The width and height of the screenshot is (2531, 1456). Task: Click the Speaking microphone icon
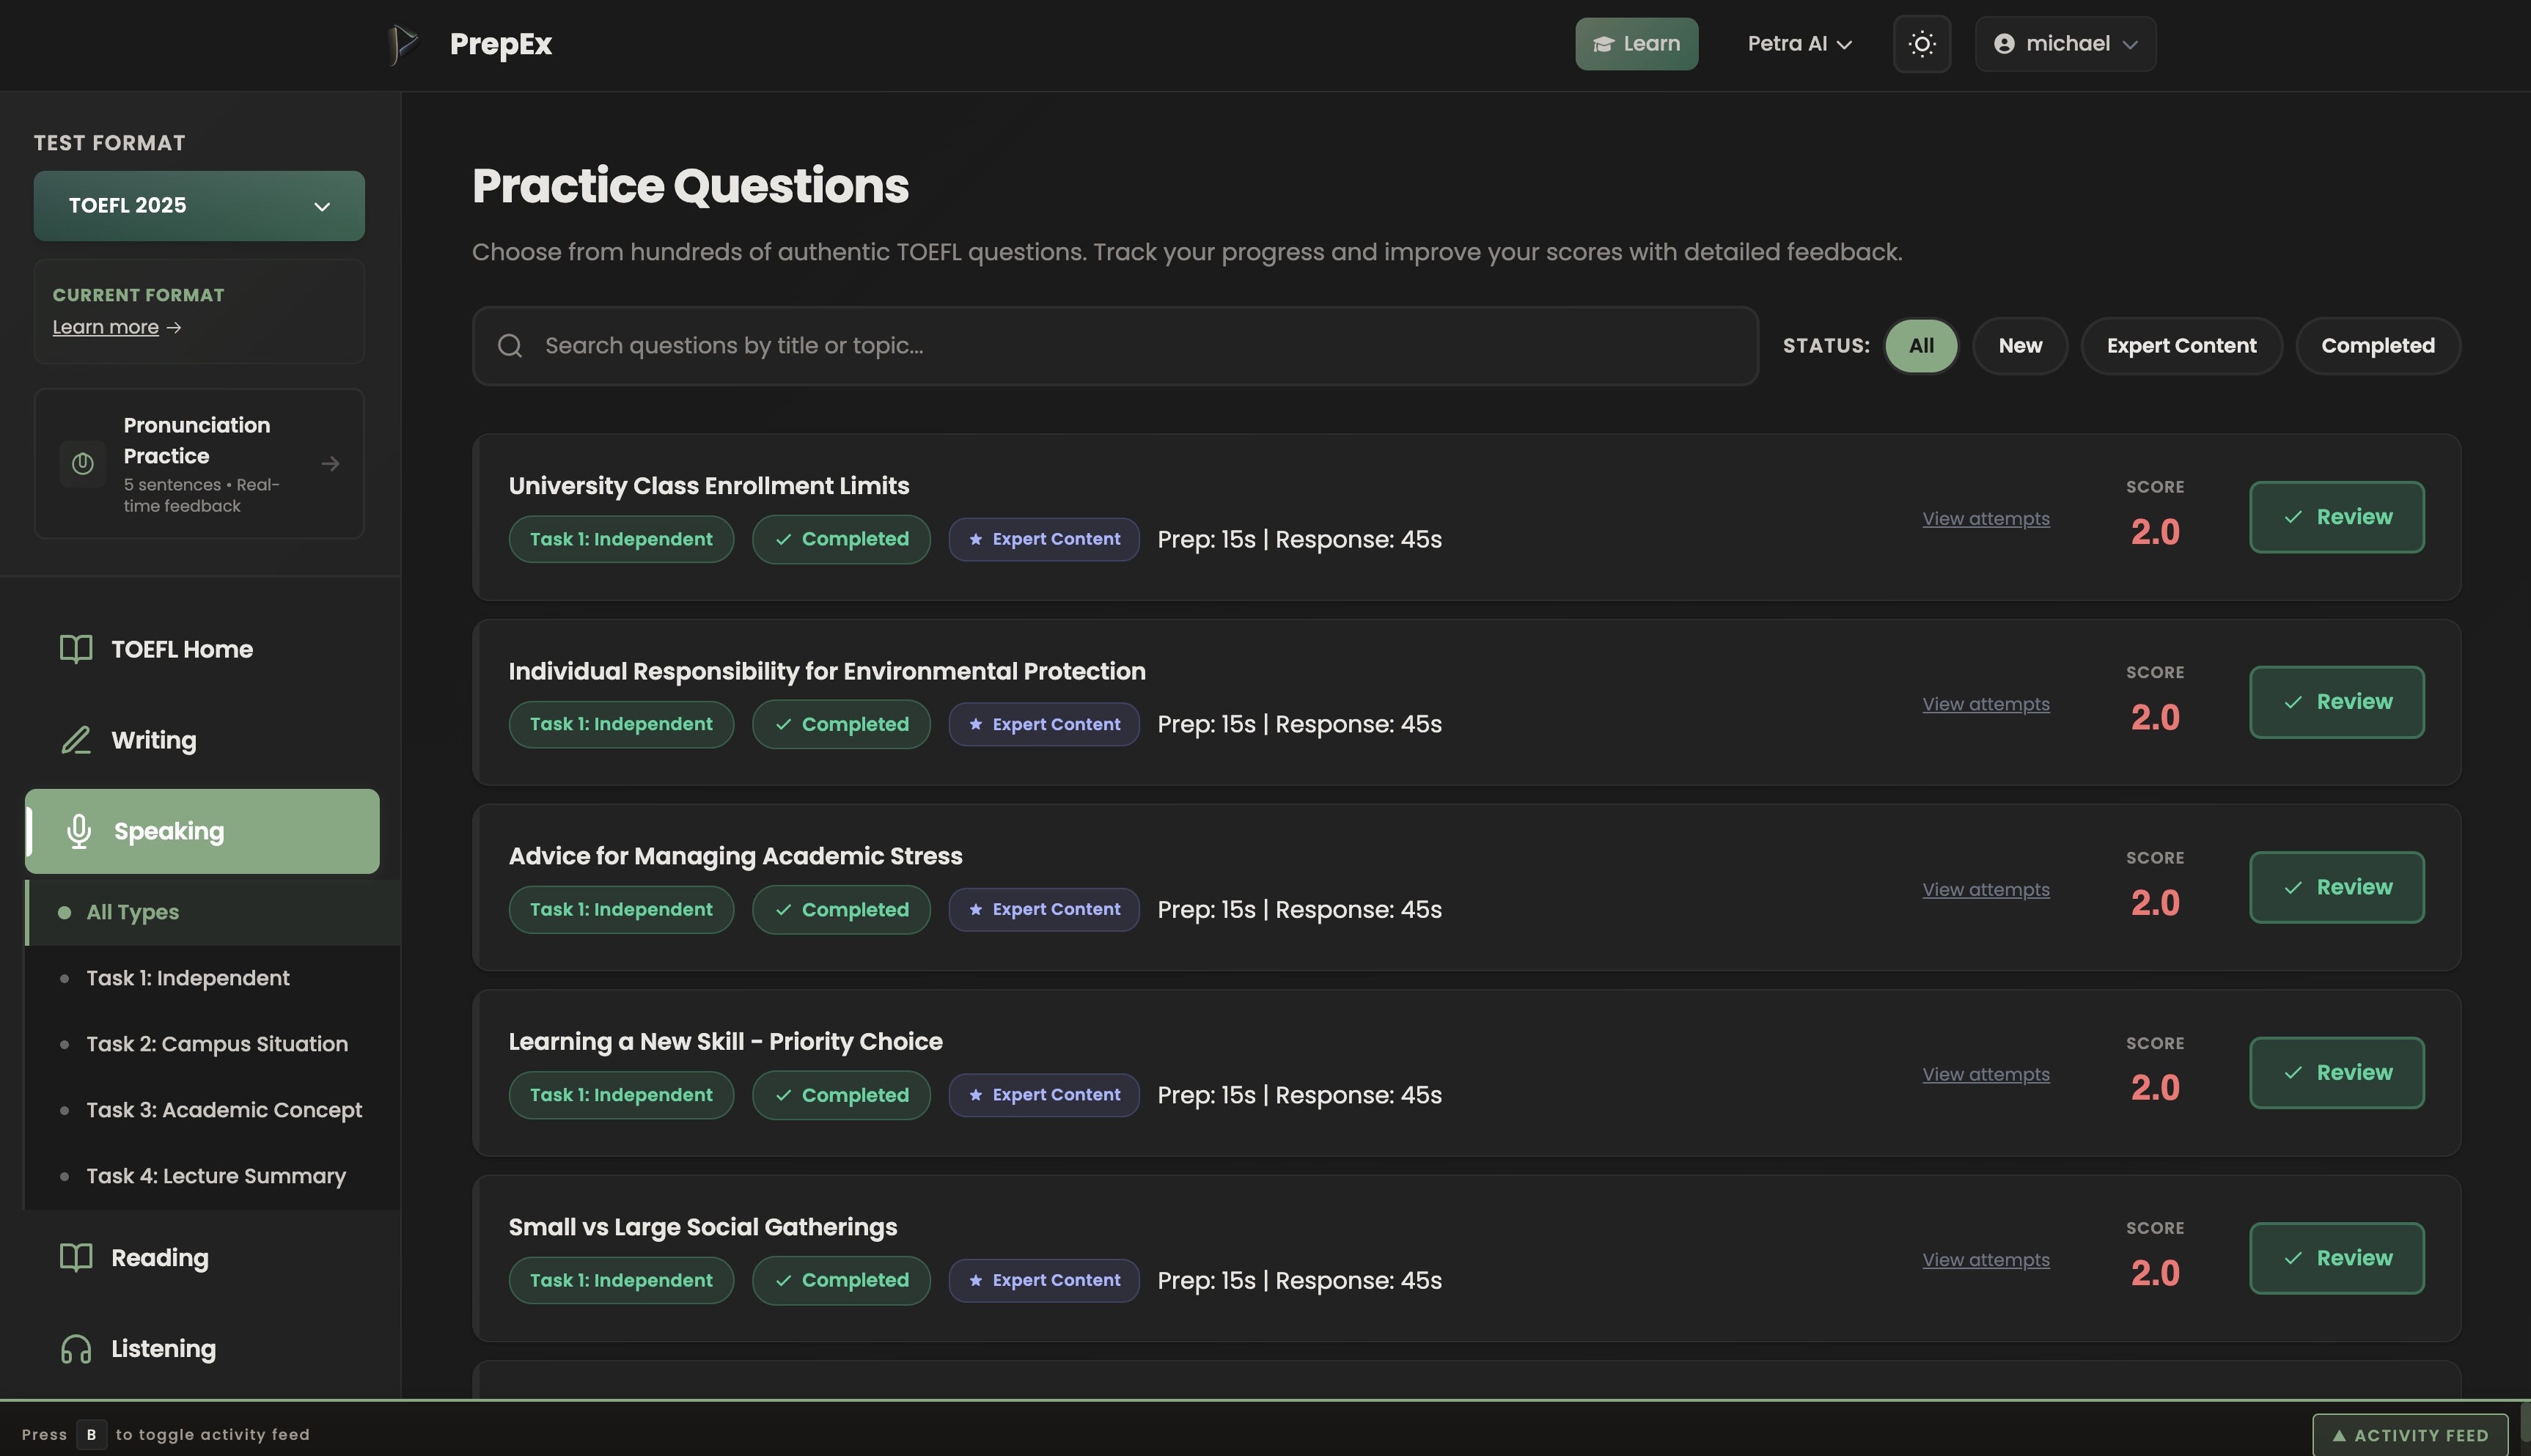(x=78, y=831)
